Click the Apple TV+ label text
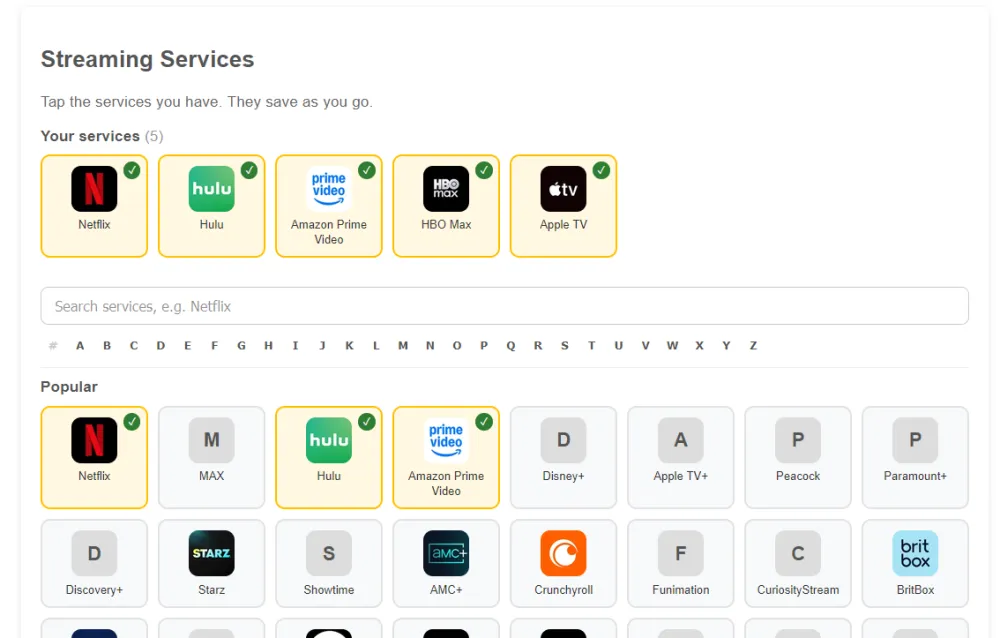This screenshot has width=1000, height=638. [681, 476]
